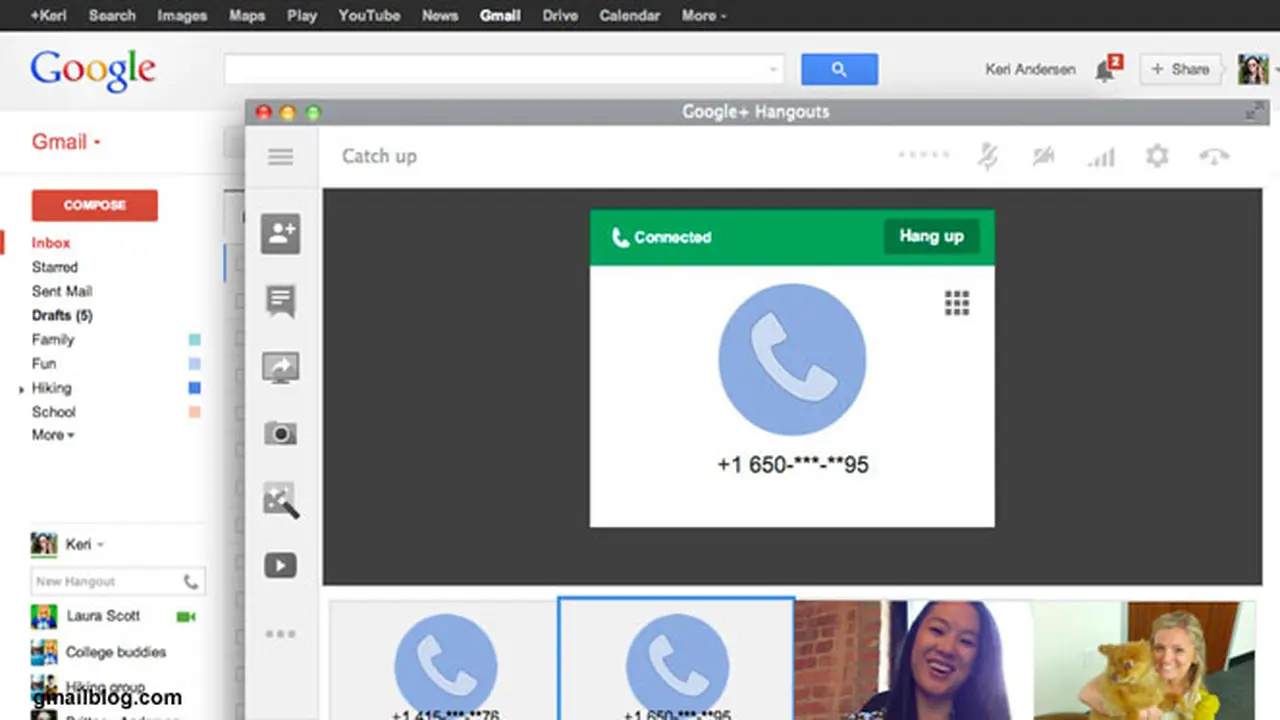
Task: Open Calendar in the Google bar
Action: [x=629, y=15]
